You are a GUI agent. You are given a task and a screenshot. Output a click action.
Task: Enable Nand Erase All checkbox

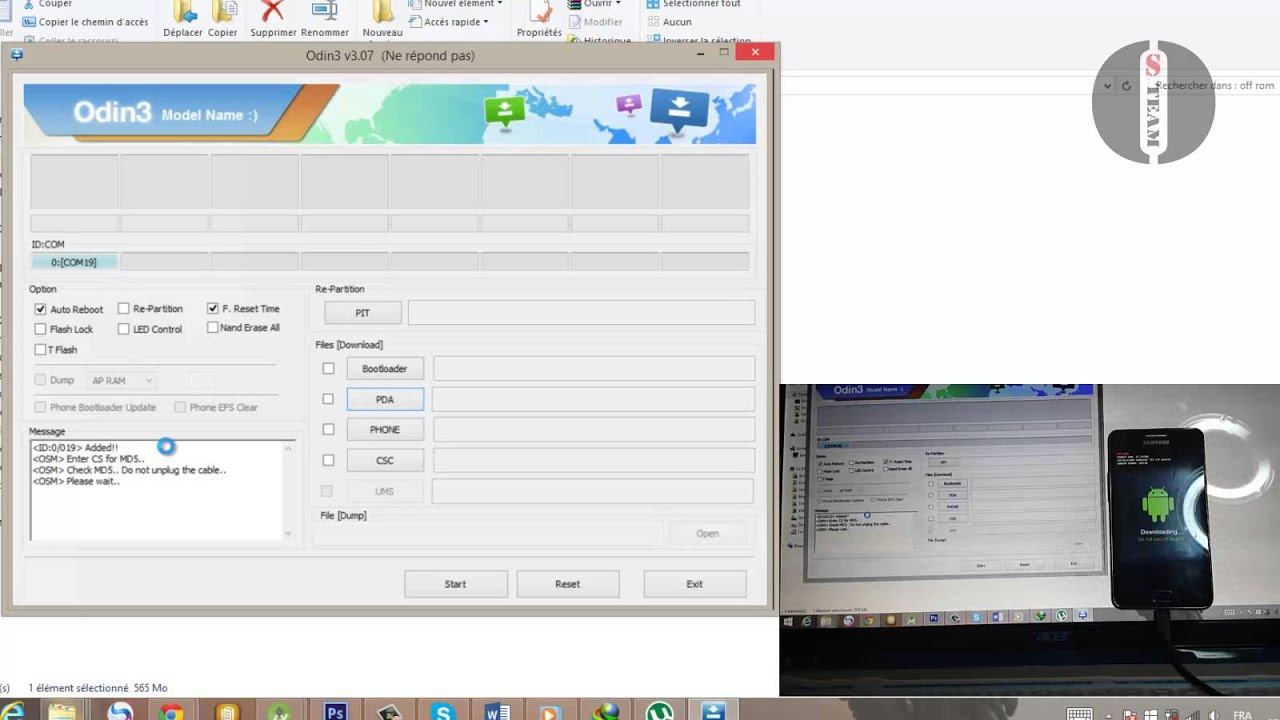pyautogui.click(x=212, y=327)
